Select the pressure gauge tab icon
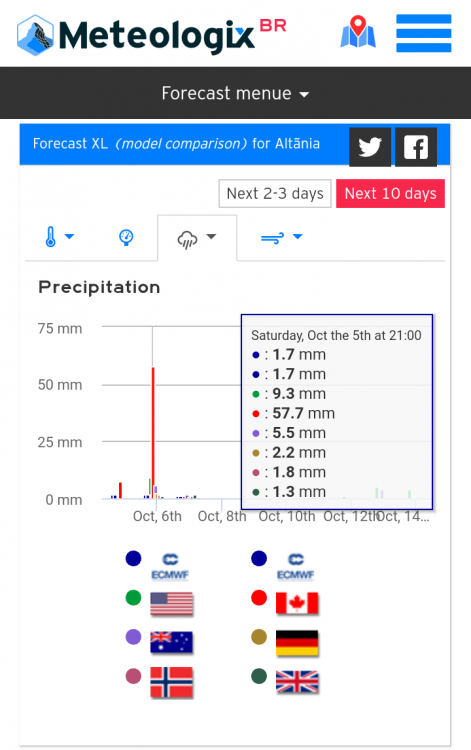 click(x=126, y=237)
